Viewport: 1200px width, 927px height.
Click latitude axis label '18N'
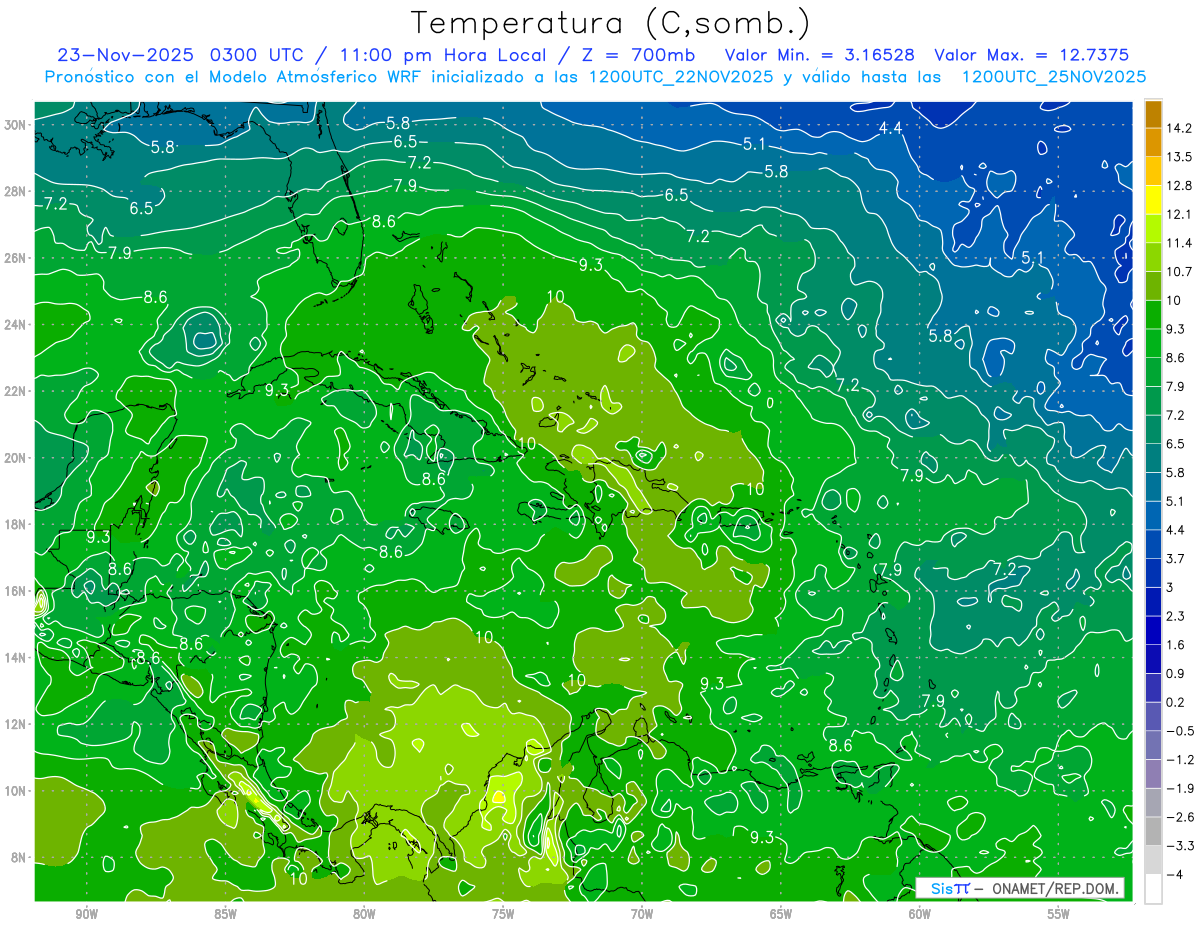[x=16, y=524]
